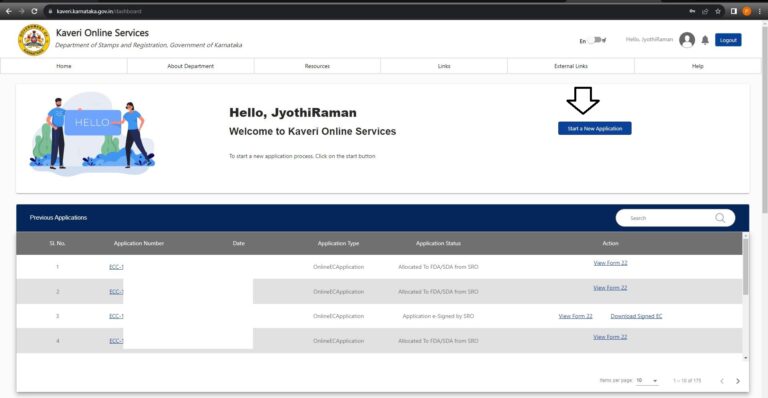Click the search magnifier icon
Viewport: 768px width, 398px height.
click(x=720, y=218)
